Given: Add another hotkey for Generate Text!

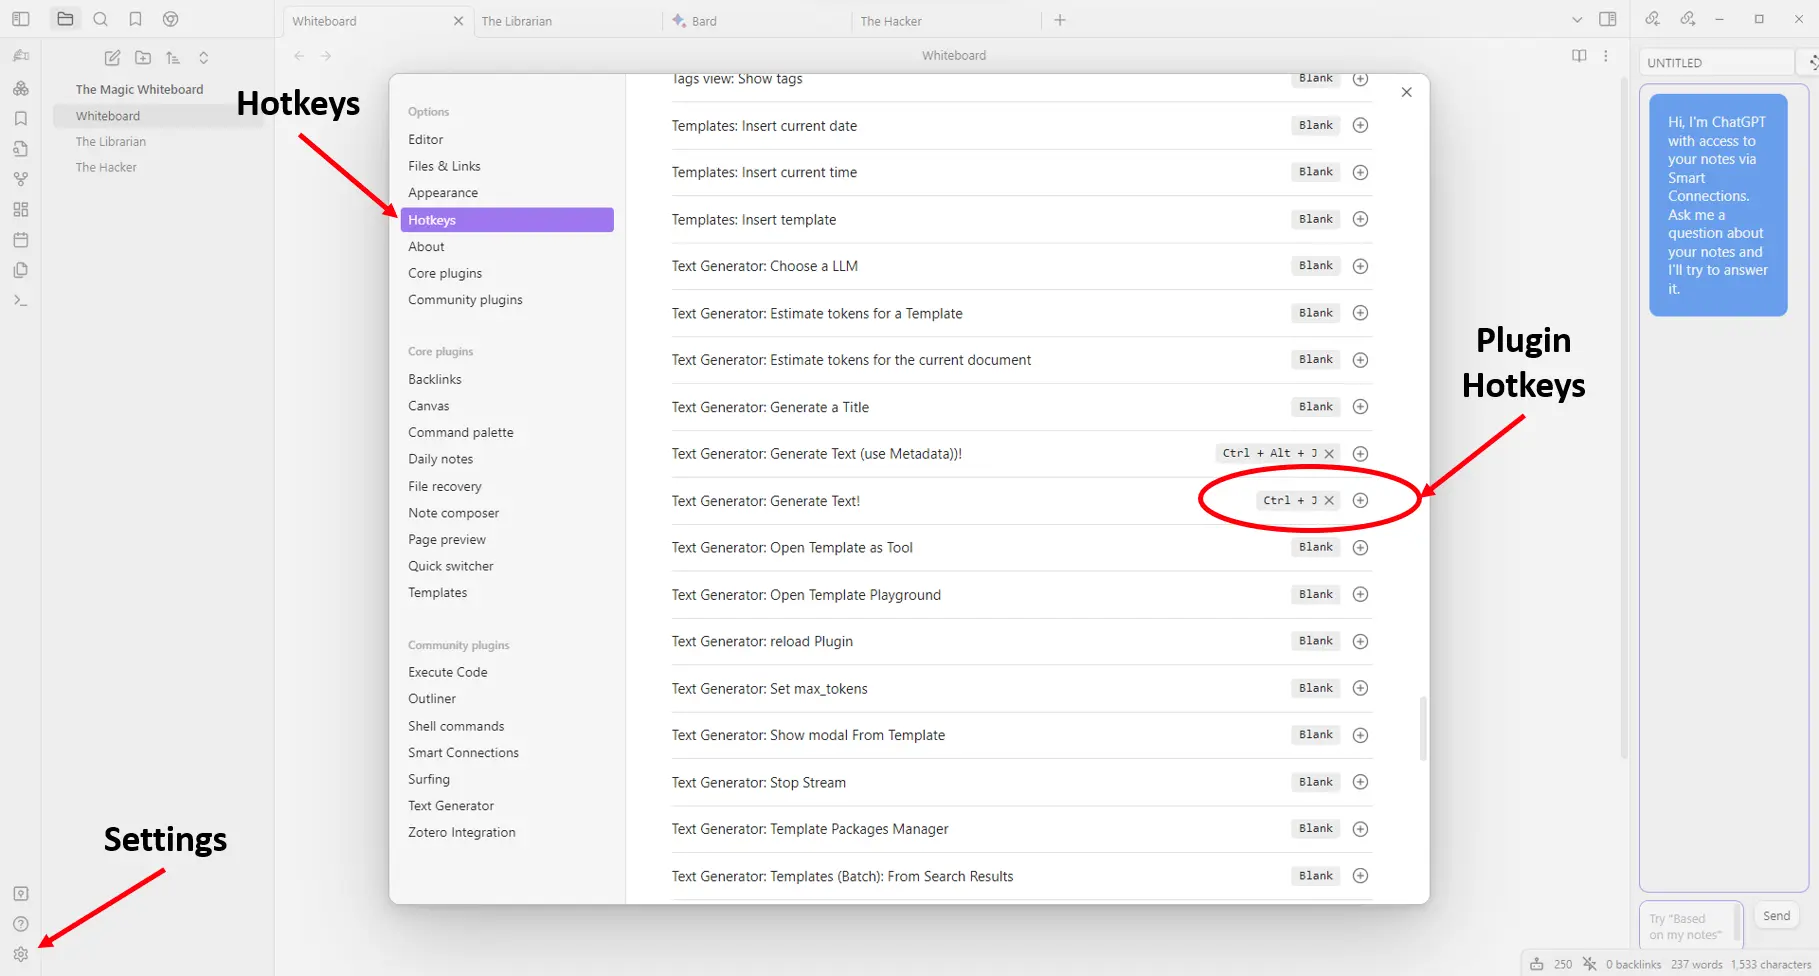Looking at the screenshot, I should [x=1360, y=501].
